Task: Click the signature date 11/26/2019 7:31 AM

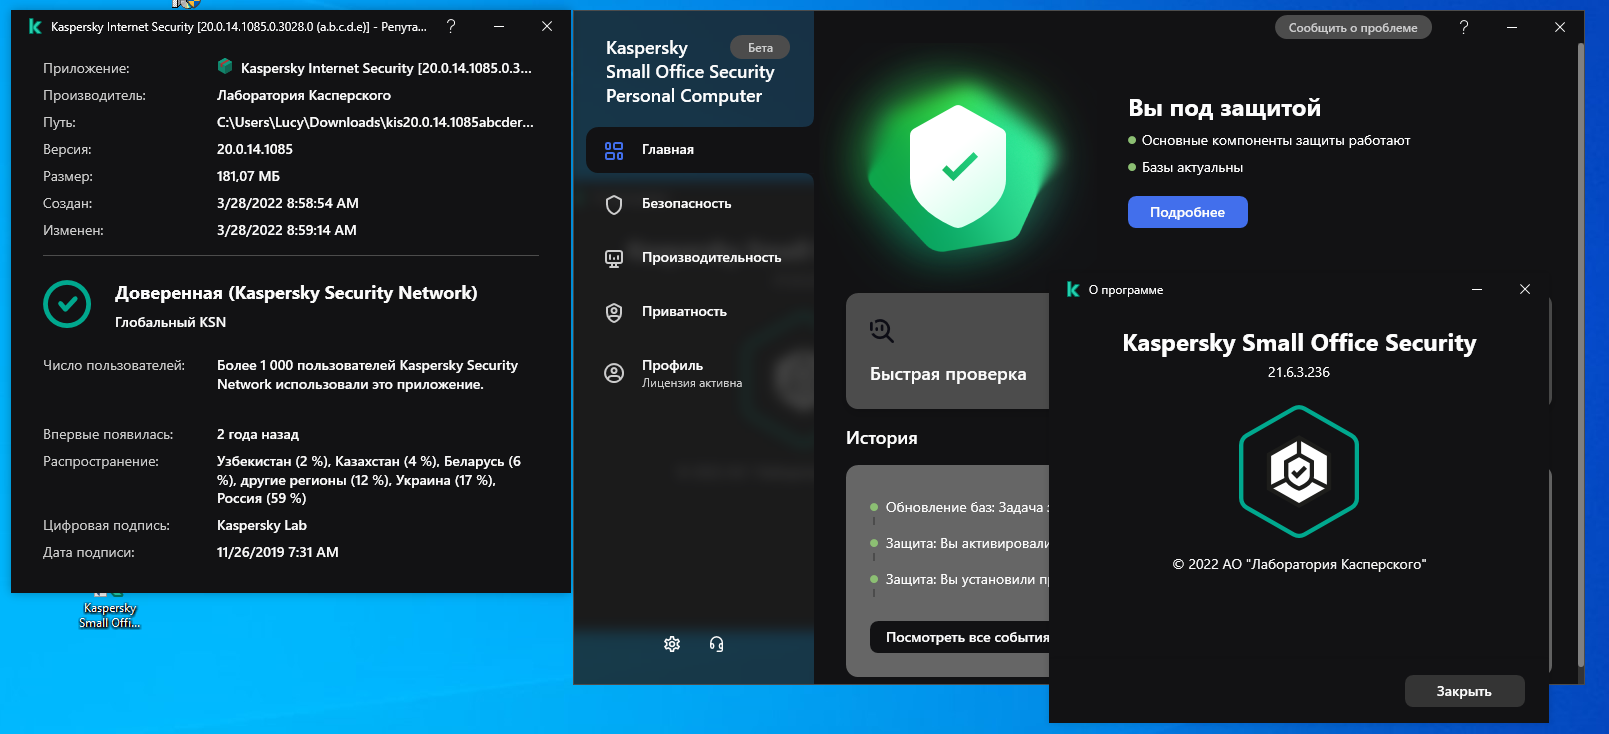Action: [278, 552]
